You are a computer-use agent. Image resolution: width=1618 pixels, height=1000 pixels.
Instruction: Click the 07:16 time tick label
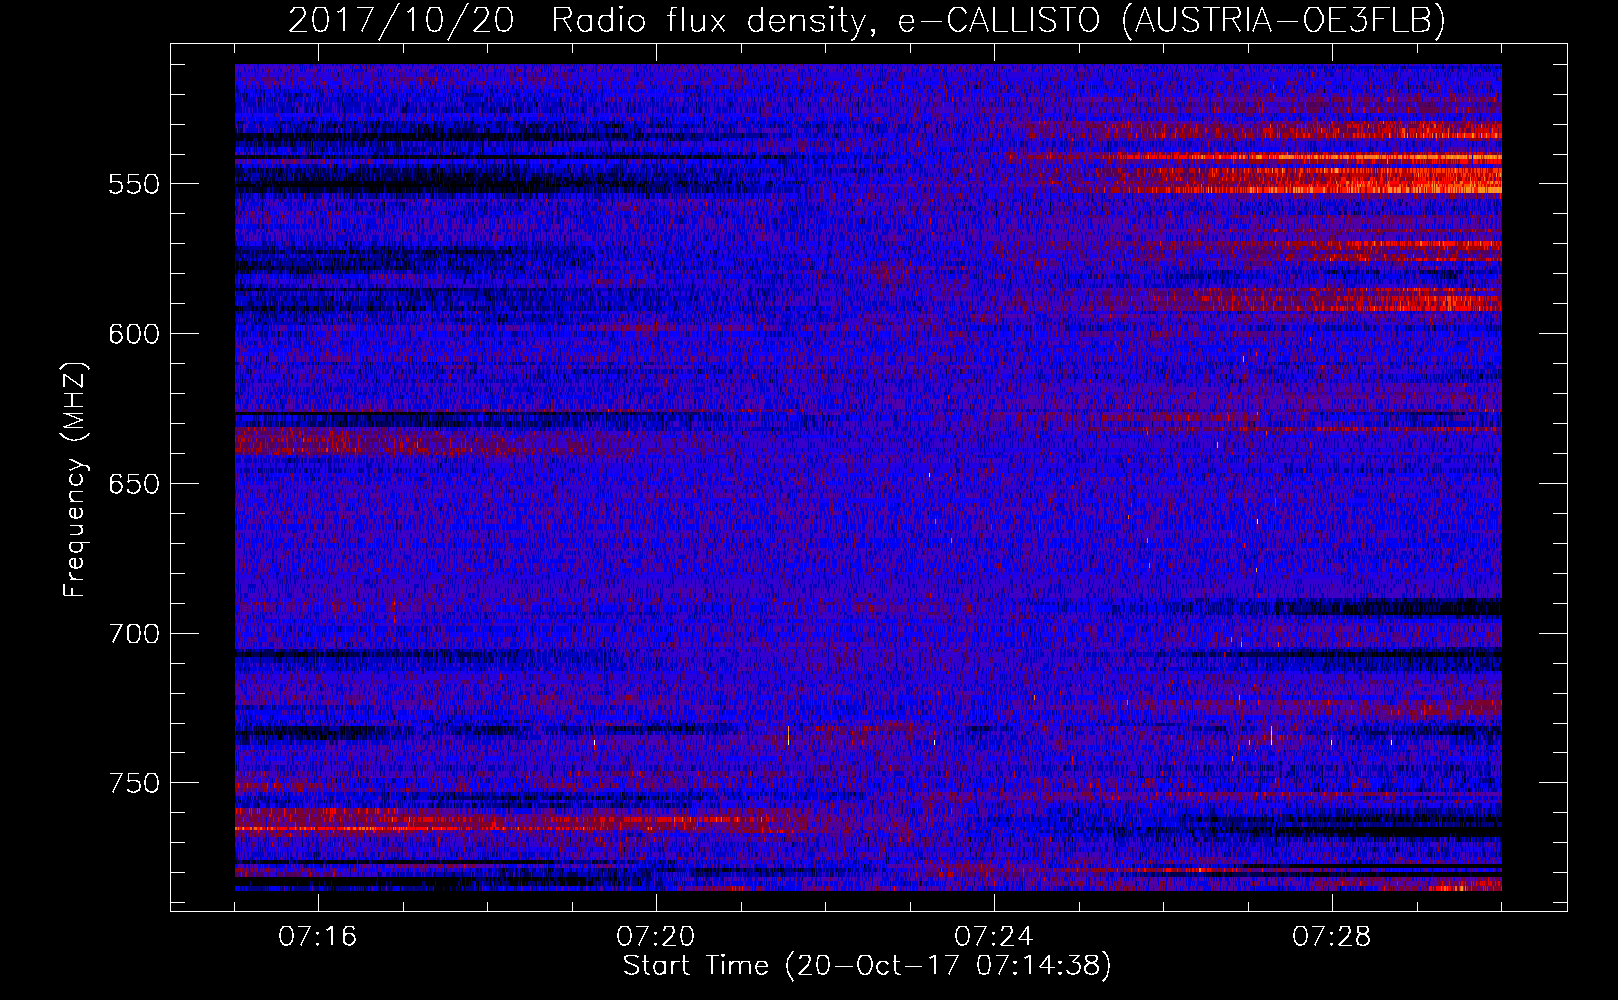coord(318,937)
